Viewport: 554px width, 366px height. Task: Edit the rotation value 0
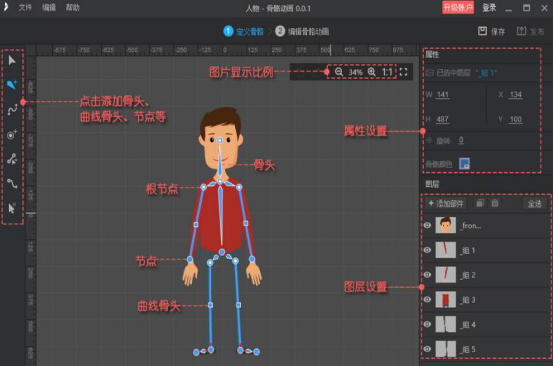(x=461, y=141)
